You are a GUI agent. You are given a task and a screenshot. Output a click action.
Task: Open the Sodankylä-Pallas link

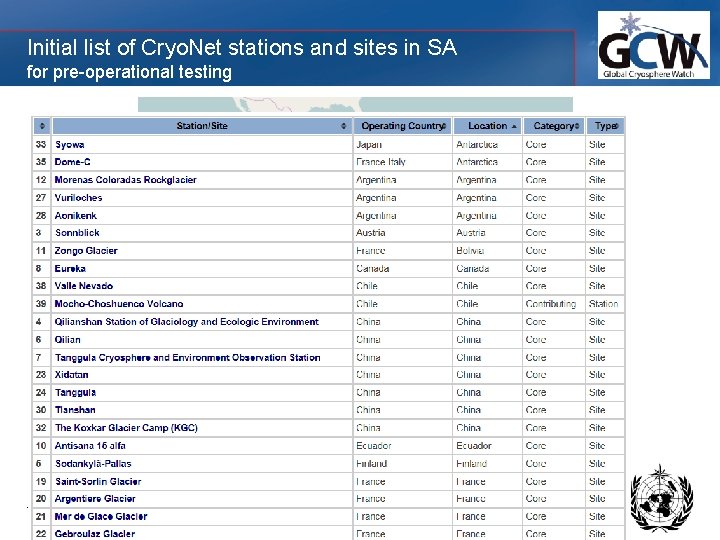pos(93,464)
